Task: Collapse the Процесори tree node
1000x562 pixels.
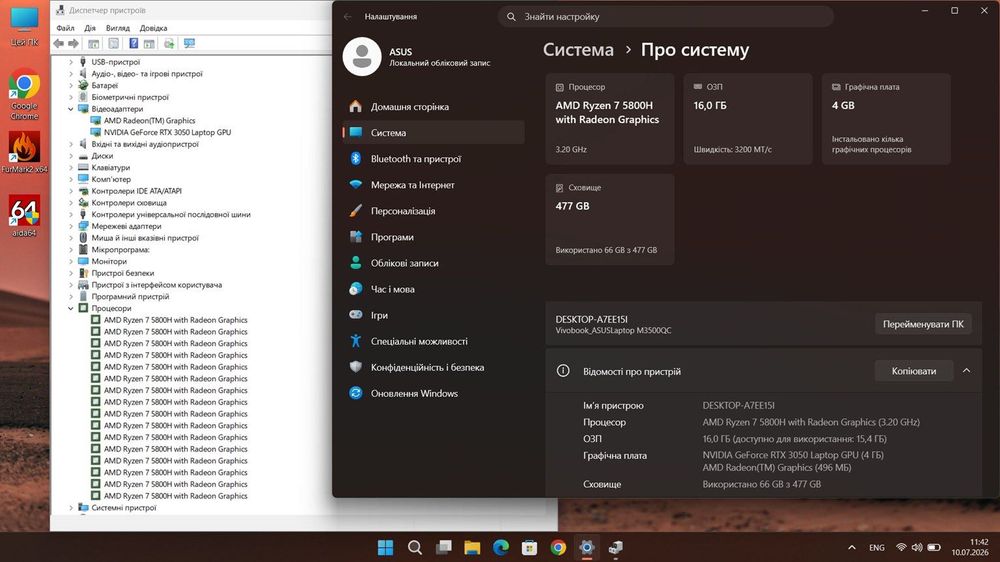Action: 71,308
